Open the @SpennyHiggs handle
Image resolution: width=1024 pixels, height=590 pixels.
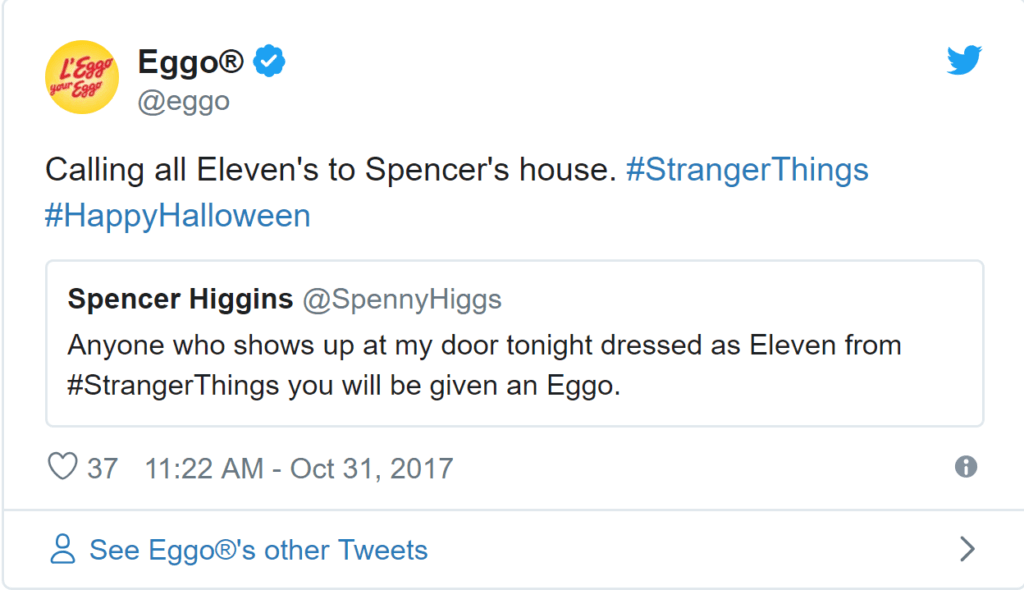tap(402, 300)
